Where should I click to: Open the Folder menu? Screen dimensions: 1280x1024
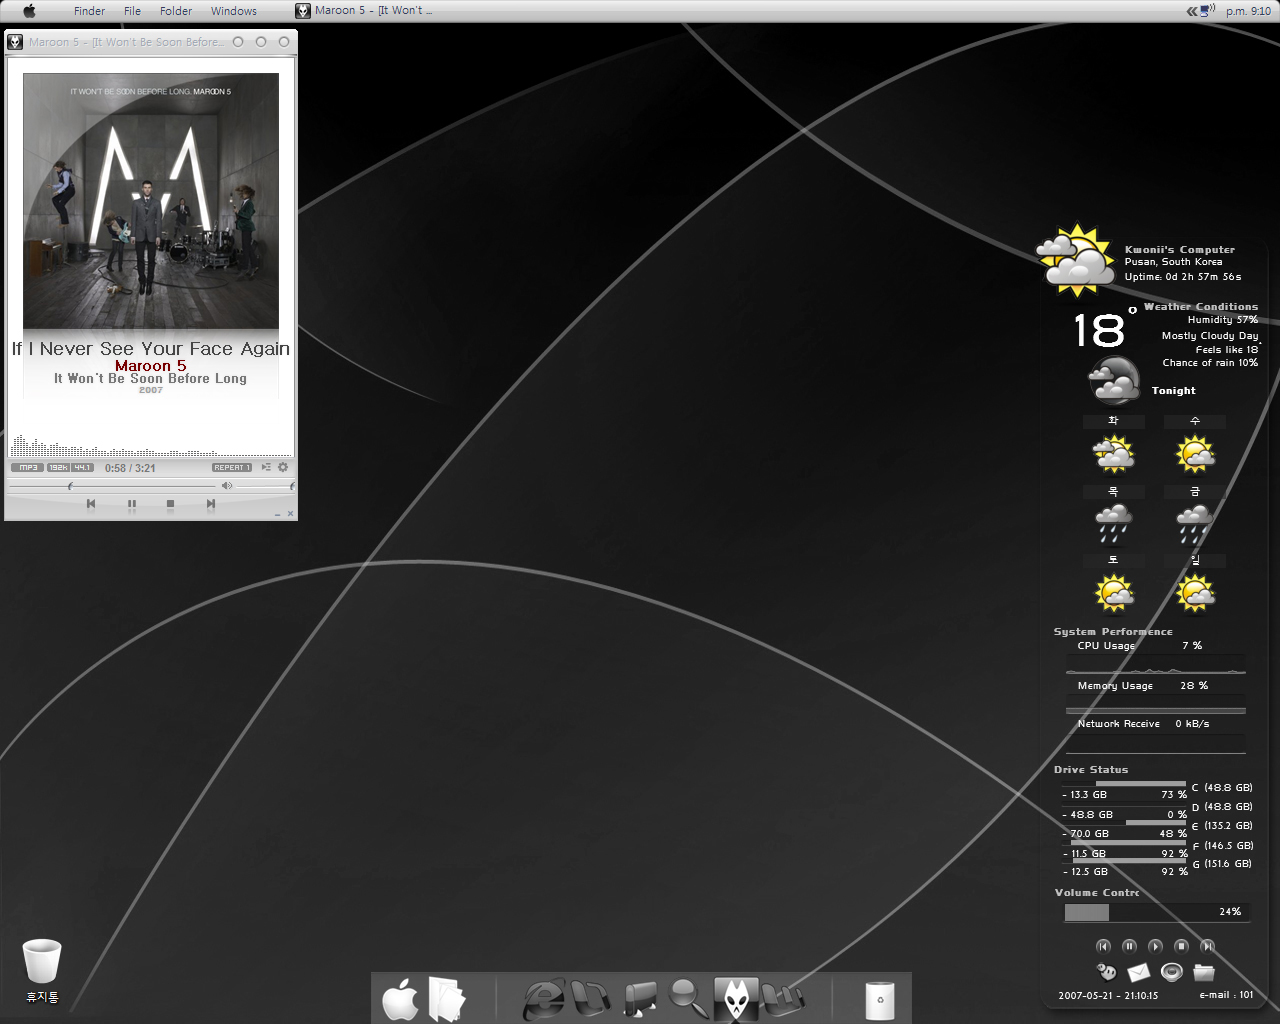point(176,11)
